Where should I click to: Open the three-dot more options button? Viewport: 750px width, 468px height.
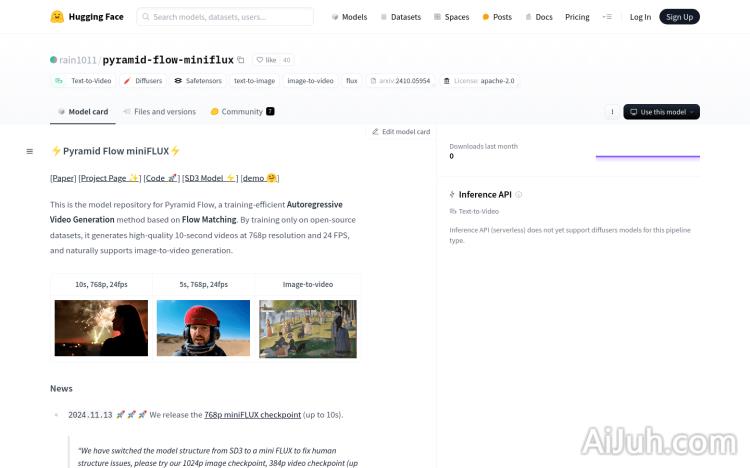coord(612,112)
